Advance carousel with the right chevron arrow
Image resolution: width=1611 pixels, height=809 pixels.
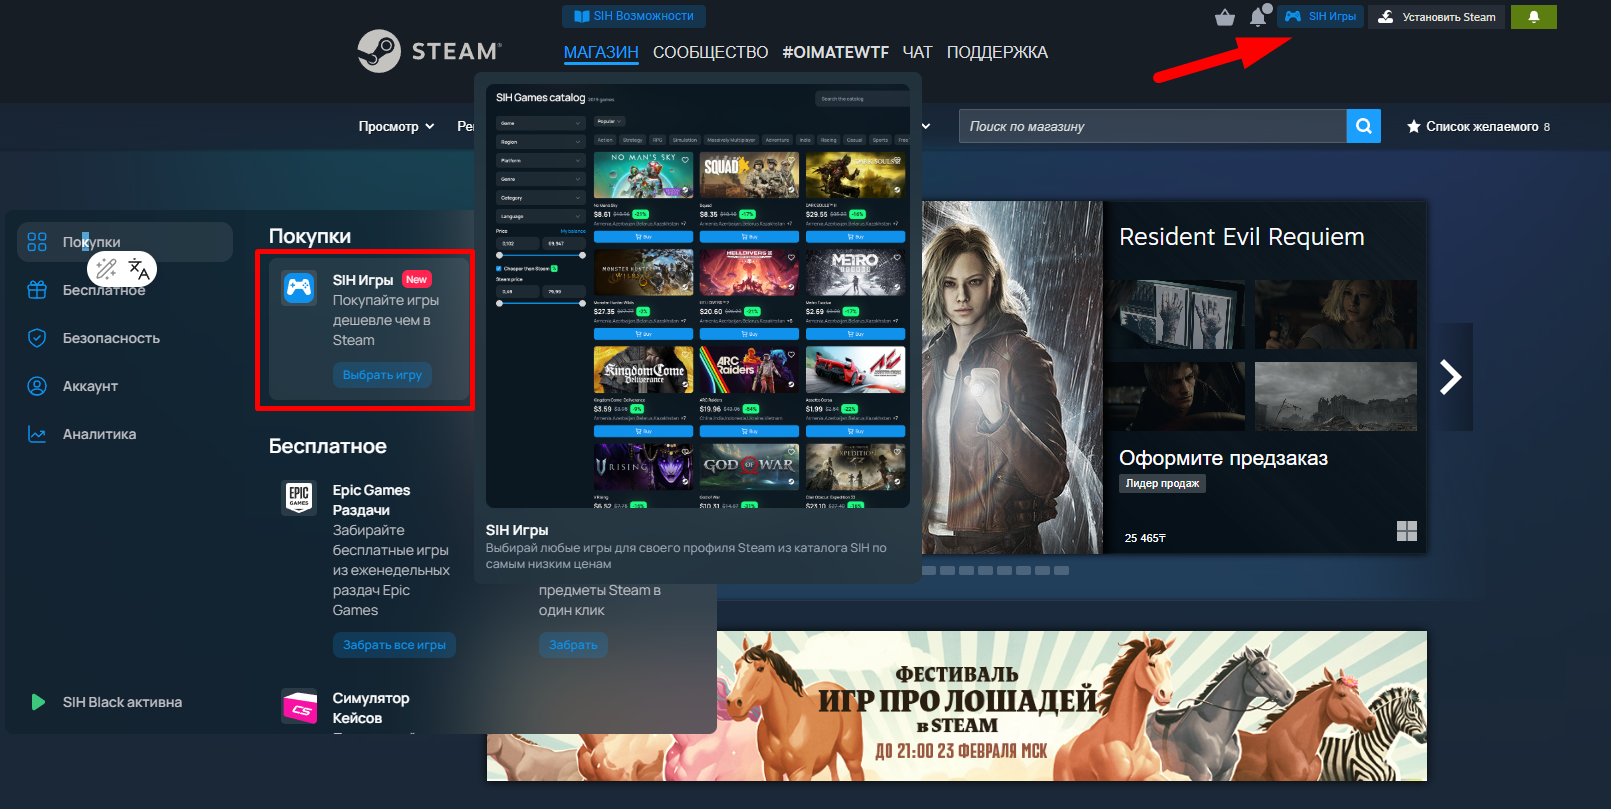(1451, 377)
